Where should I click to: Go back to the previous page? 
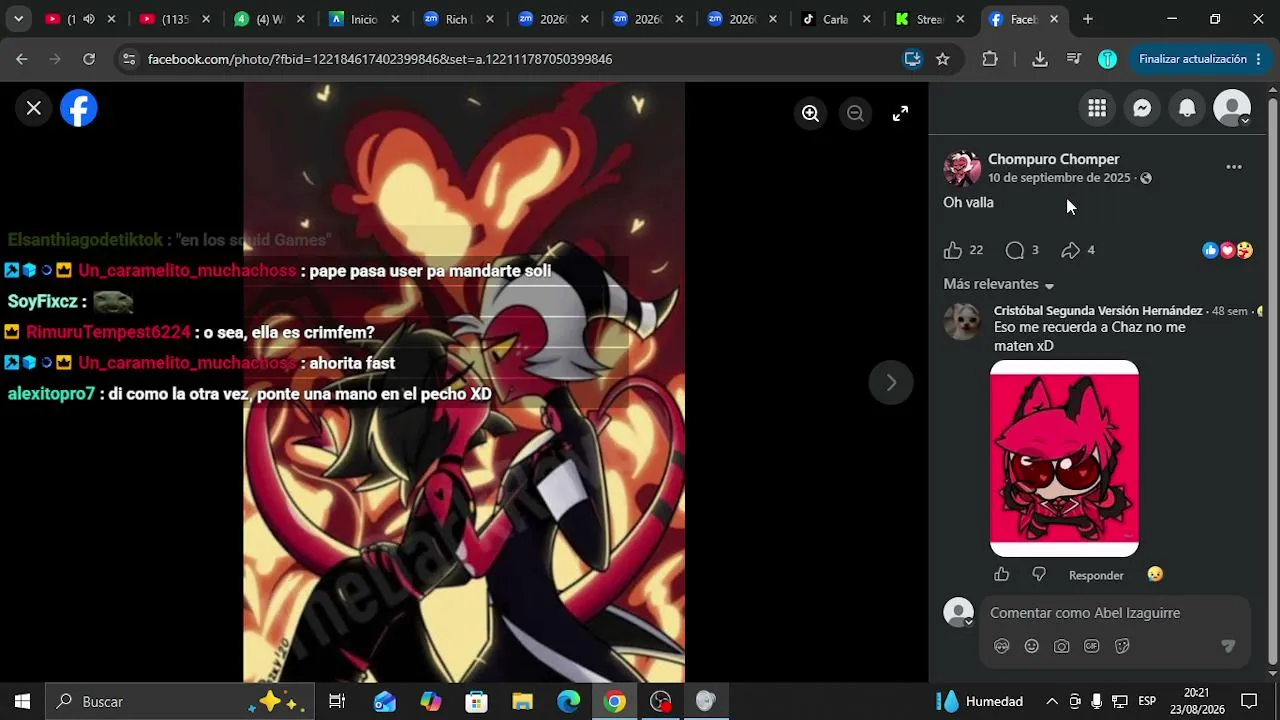(x=22, y=59)
